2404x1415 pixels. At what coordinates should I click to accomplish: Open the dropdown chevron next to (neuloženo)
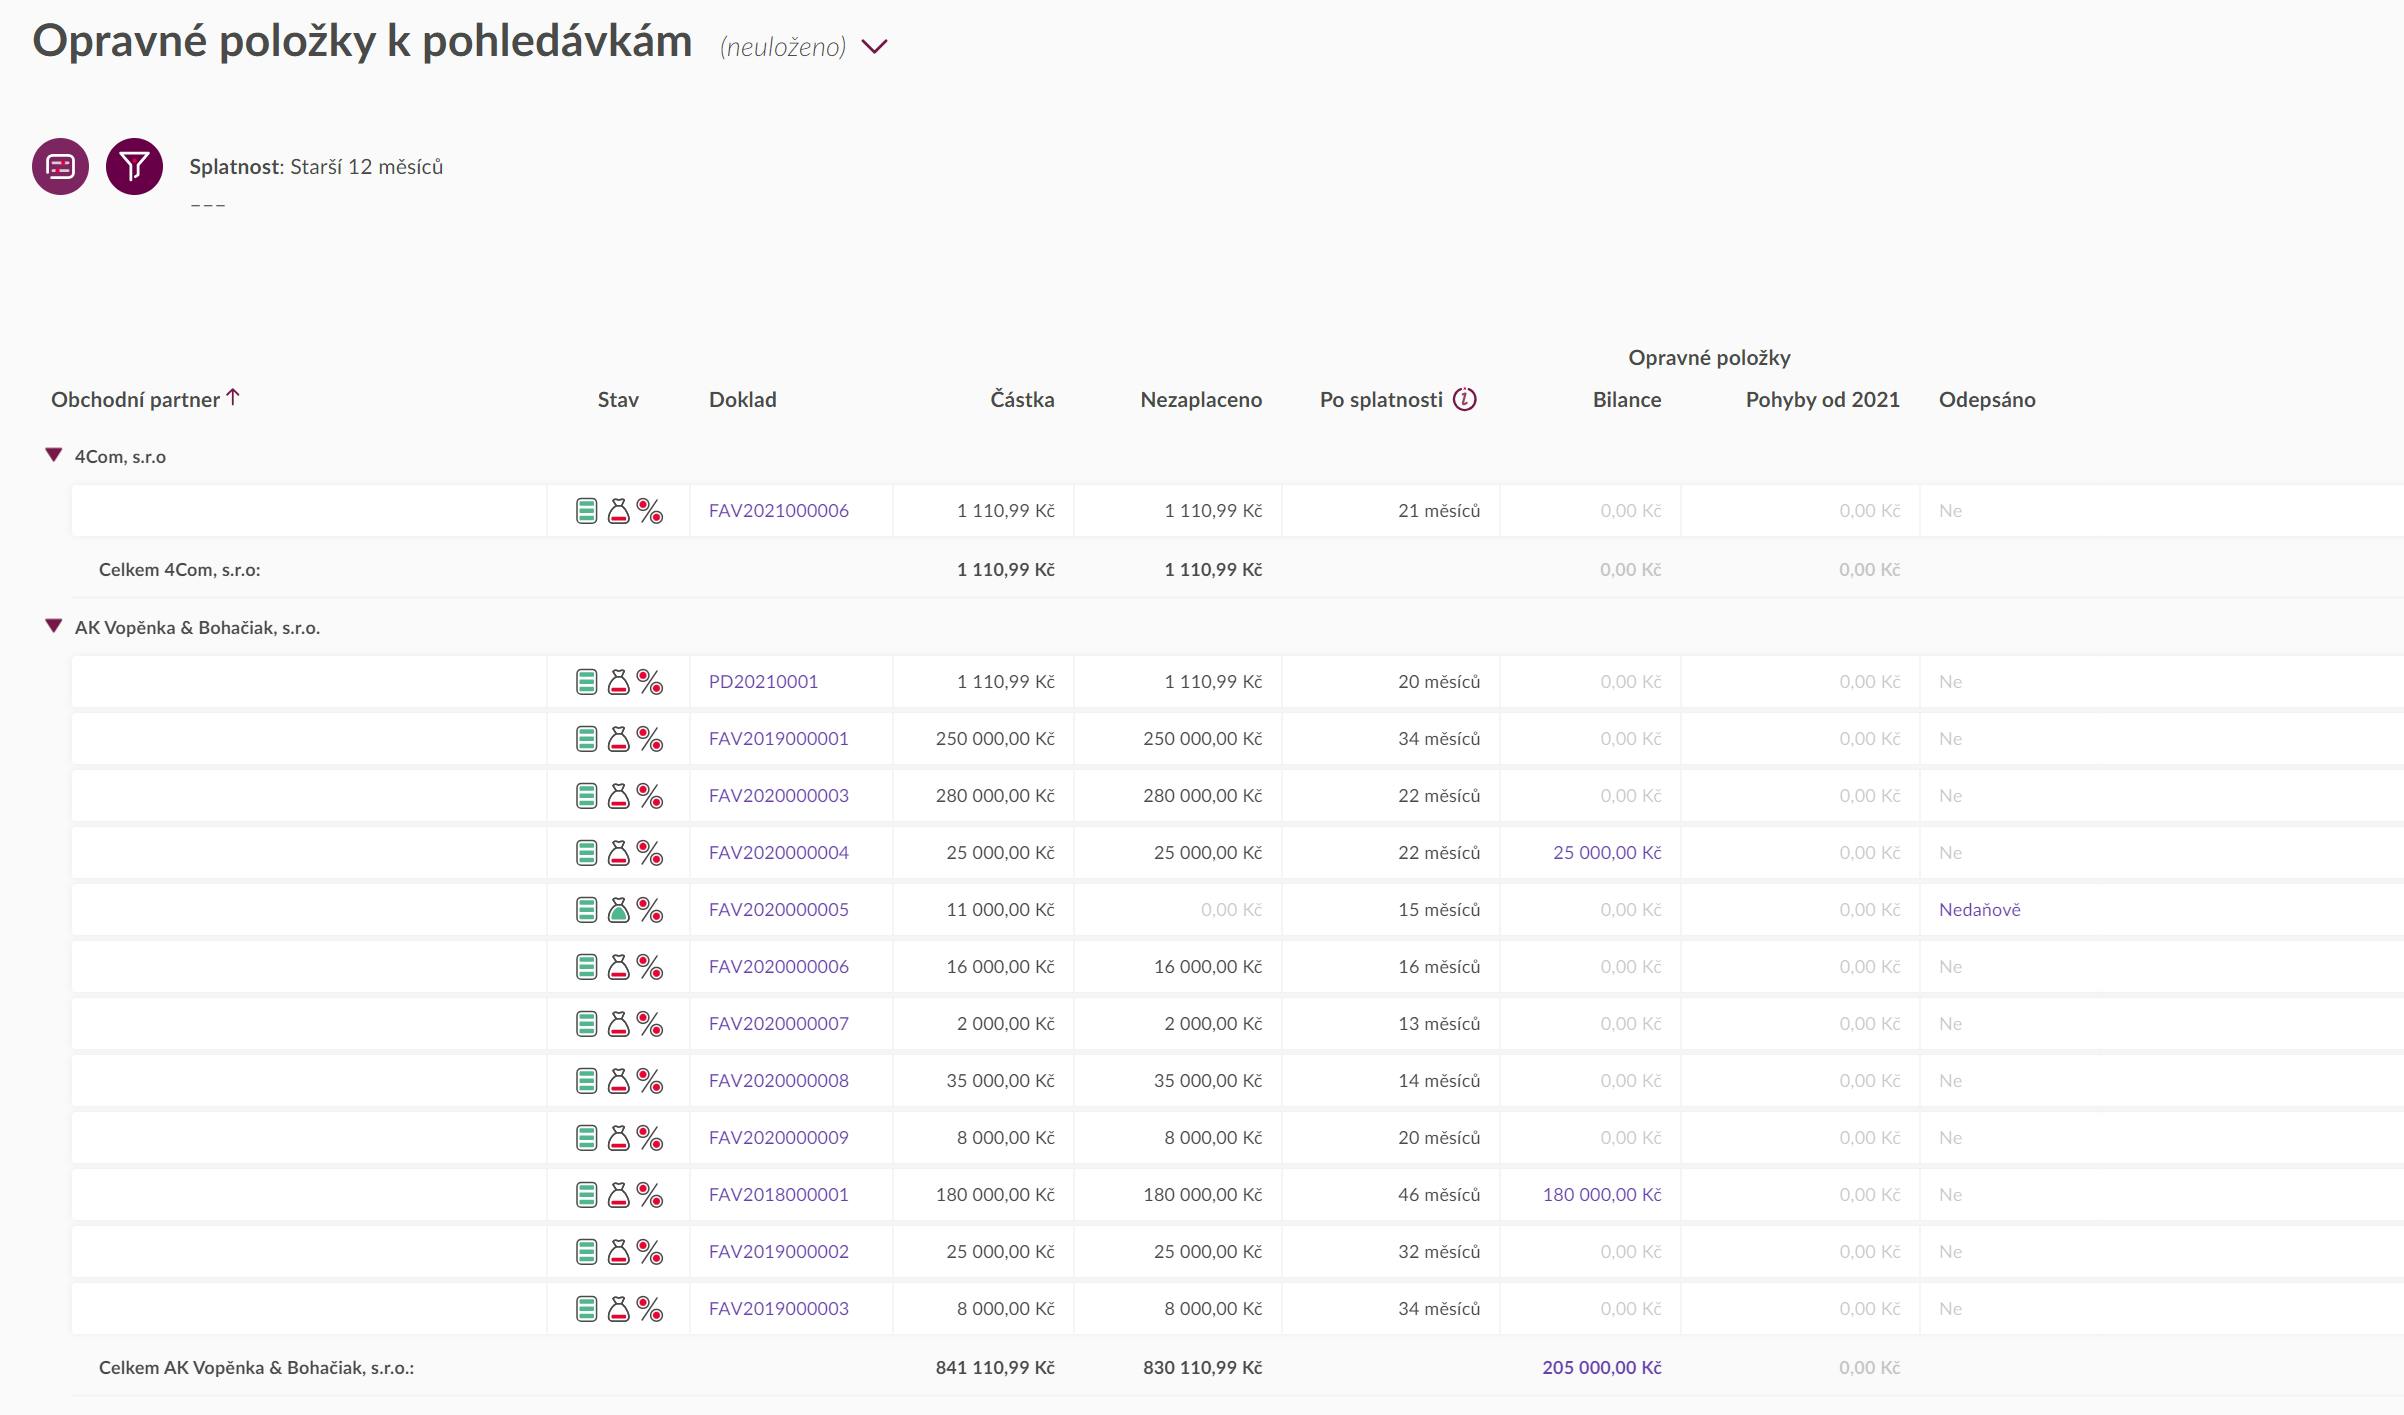pyautogui.click(x=874, y=47)
